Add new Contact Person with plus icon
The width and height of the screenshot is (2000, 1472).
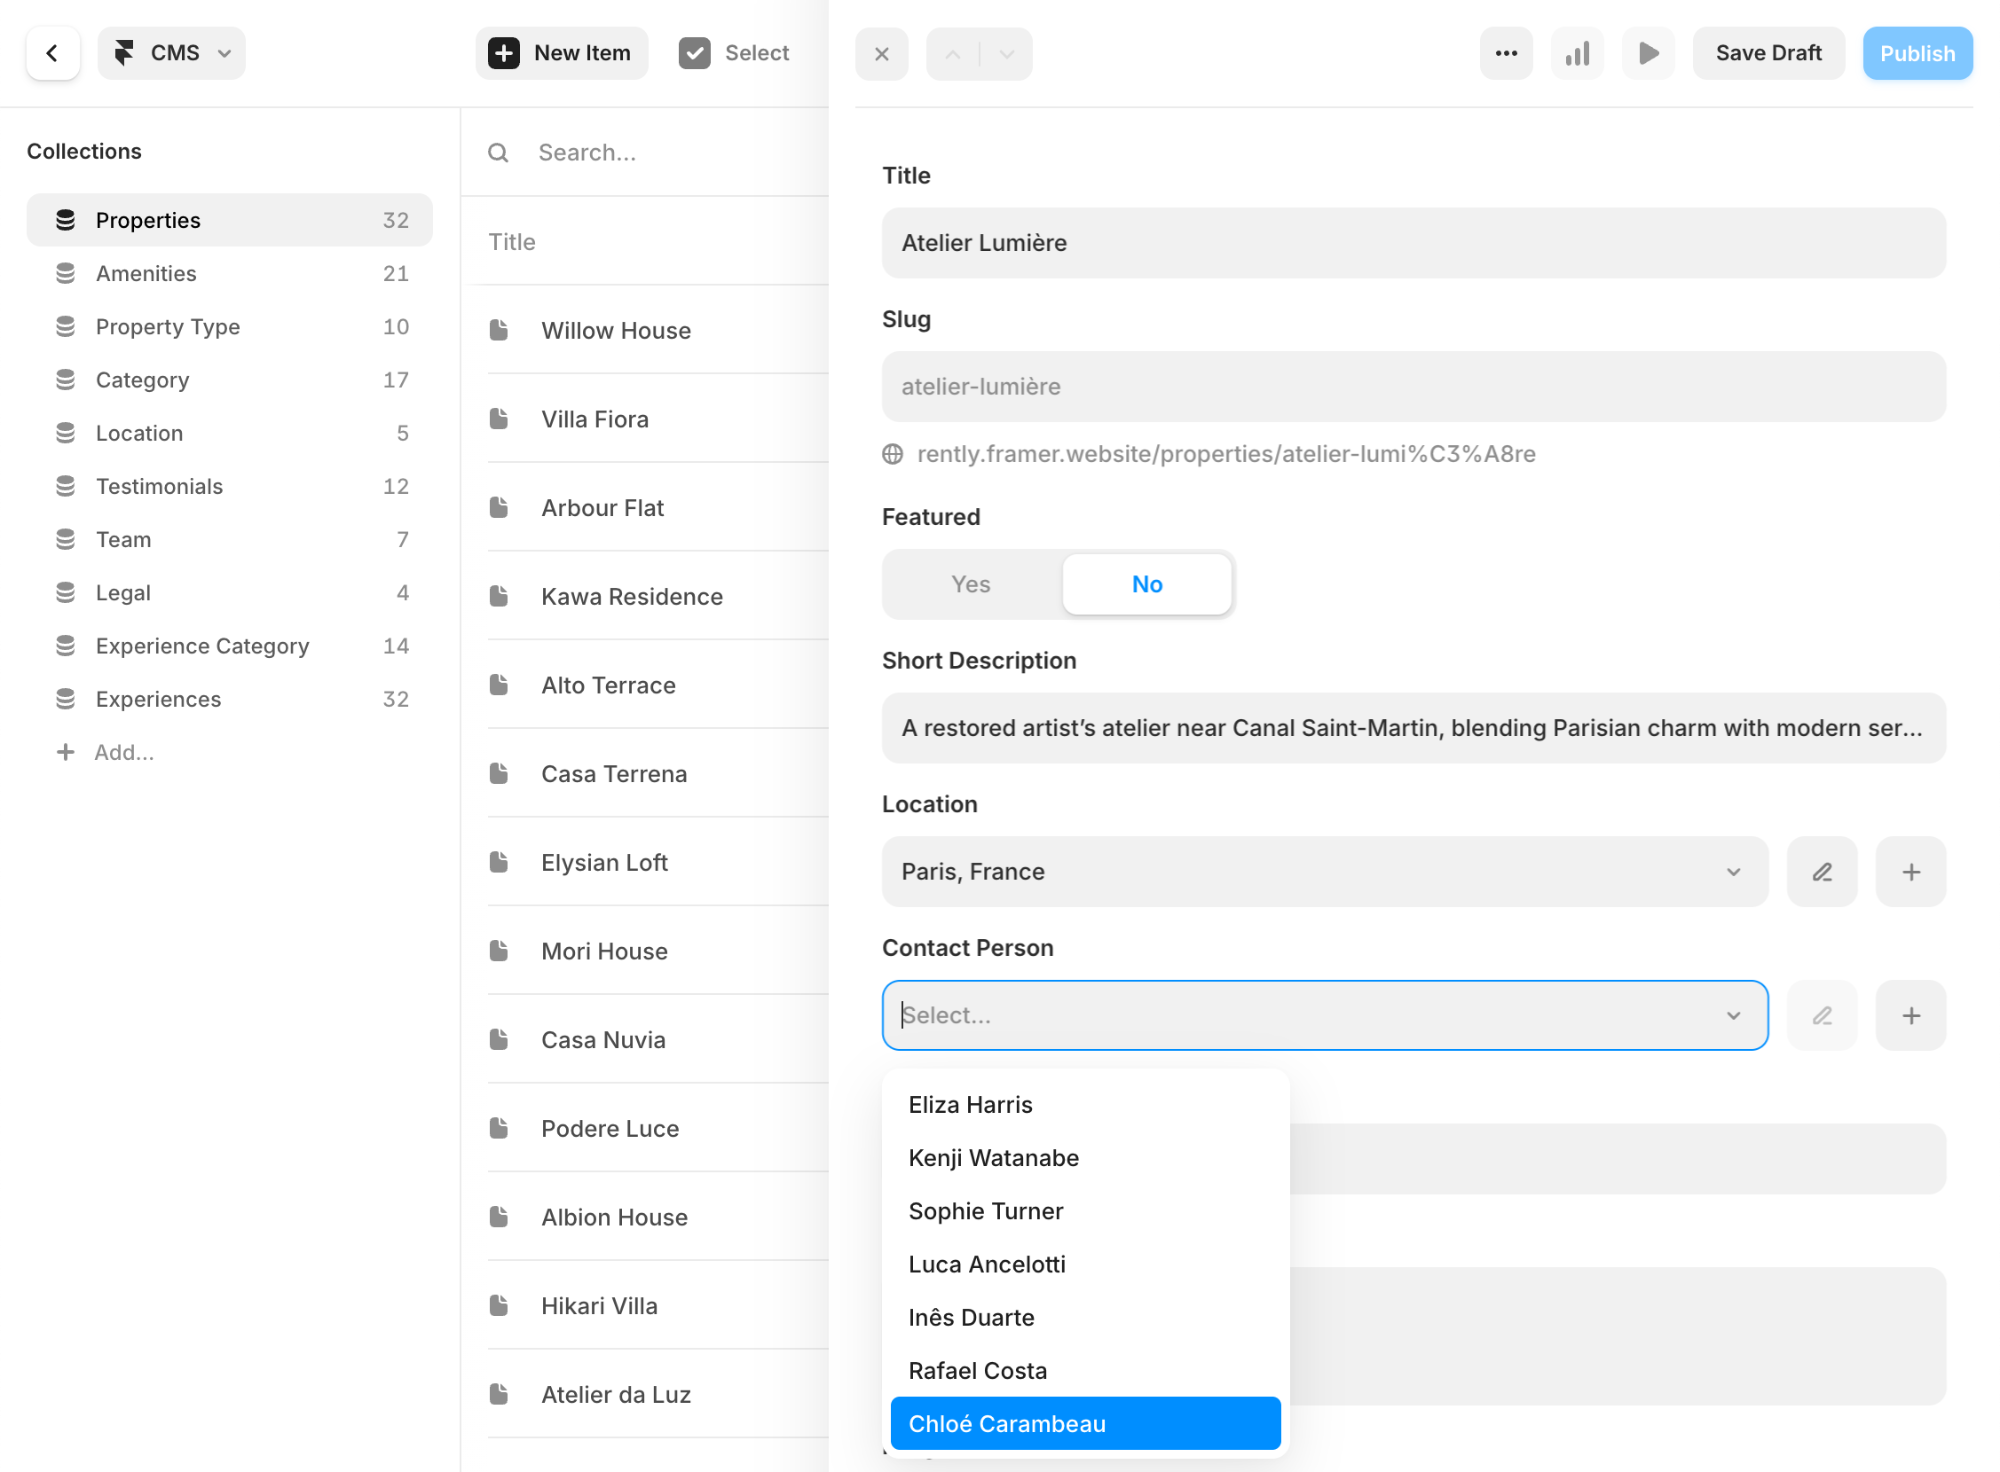point(1910,1016)
